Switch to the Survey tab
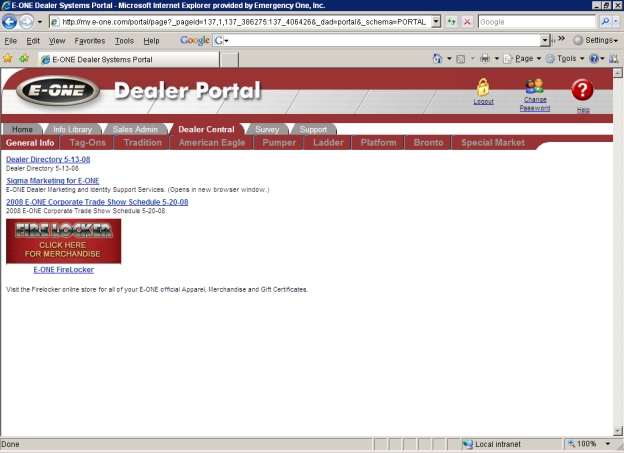The height and width of the screenshot is (453, 624). [267, 129]
